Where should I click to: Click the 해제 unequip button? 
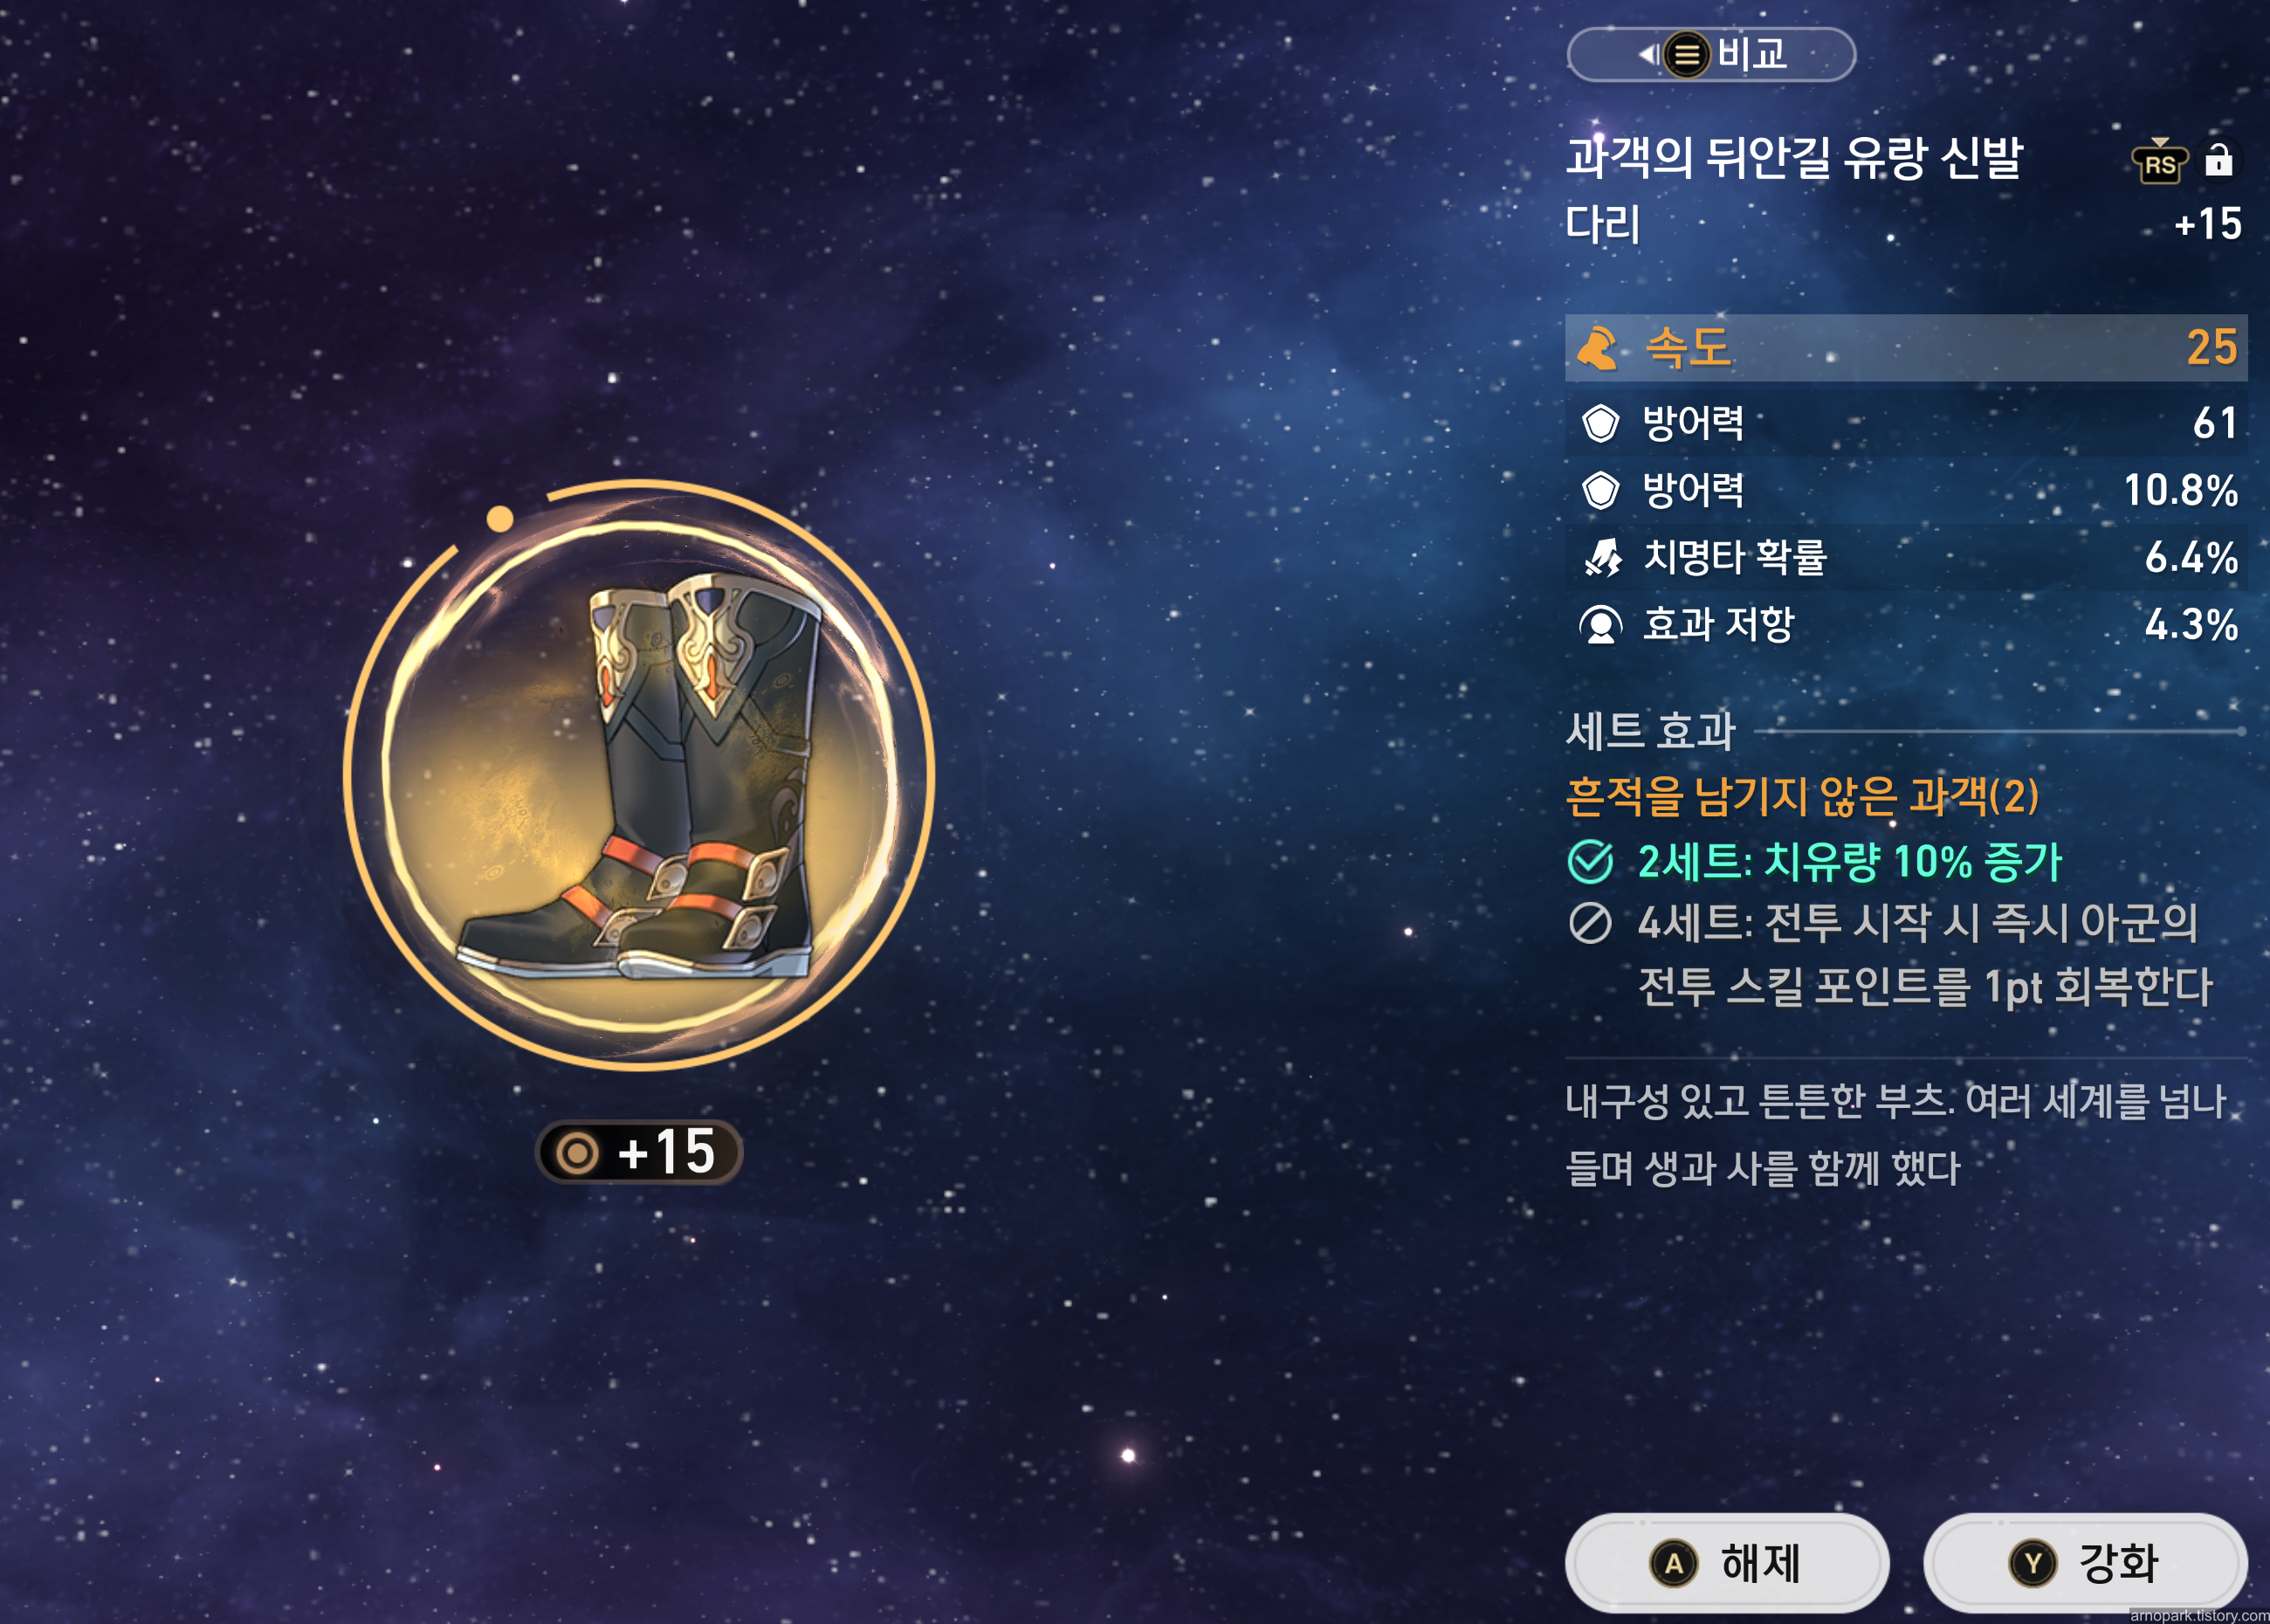[1727, 1562]
